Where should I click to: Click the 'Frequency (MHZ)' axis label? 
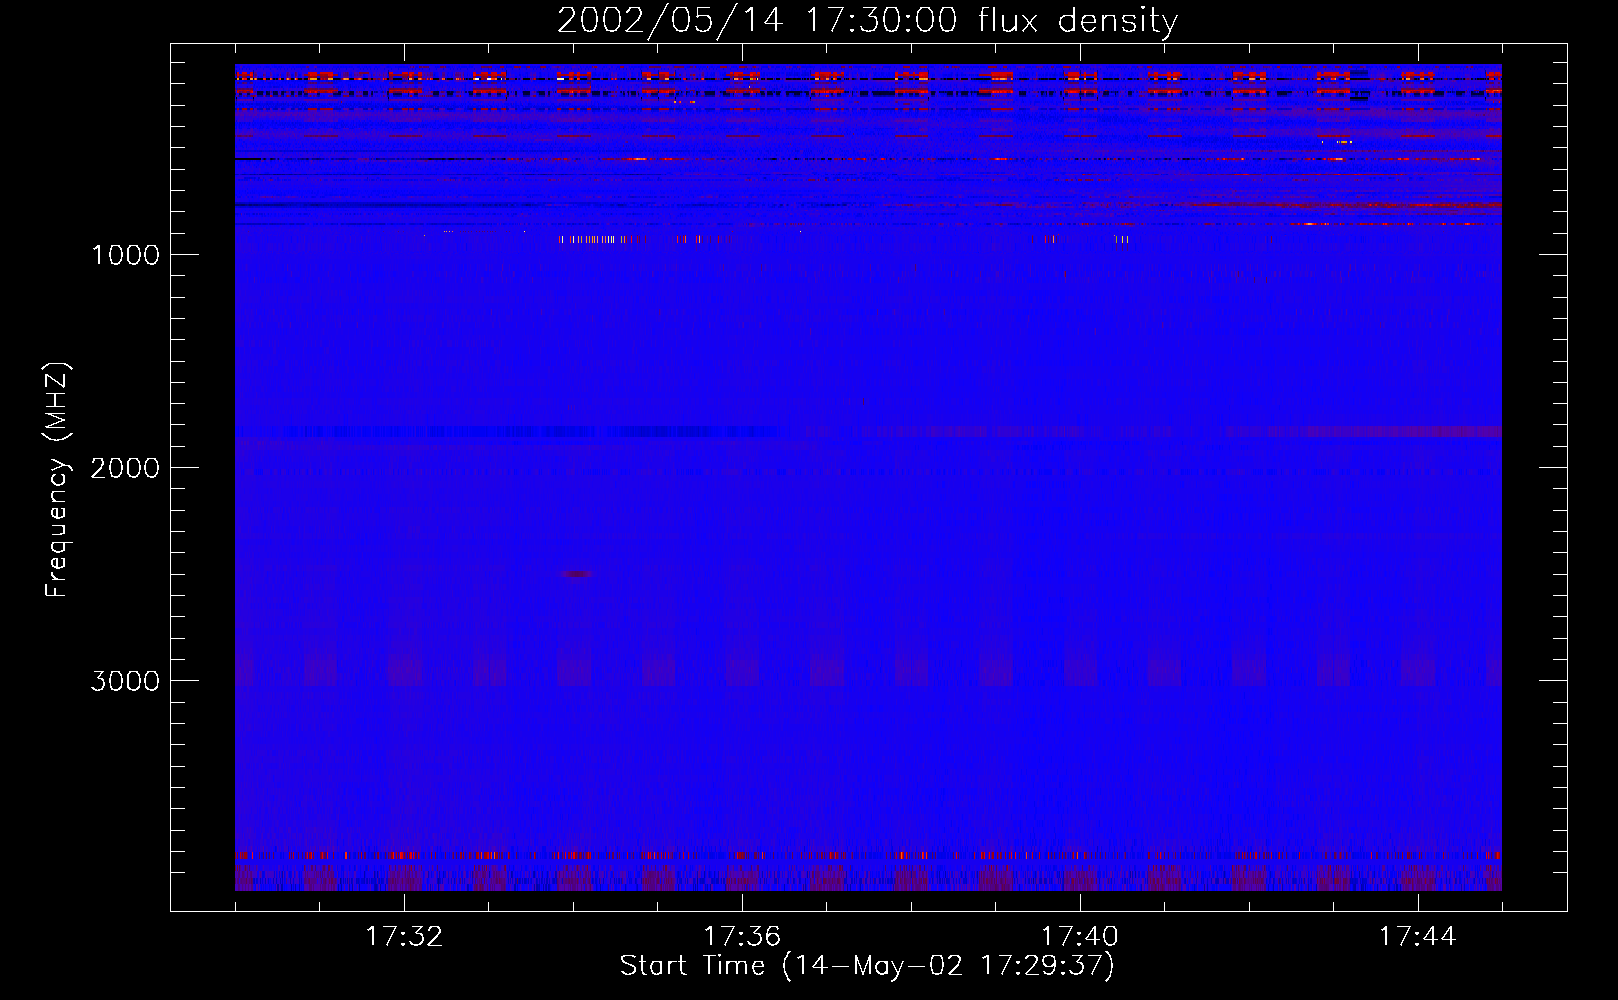tap(57, 479)
